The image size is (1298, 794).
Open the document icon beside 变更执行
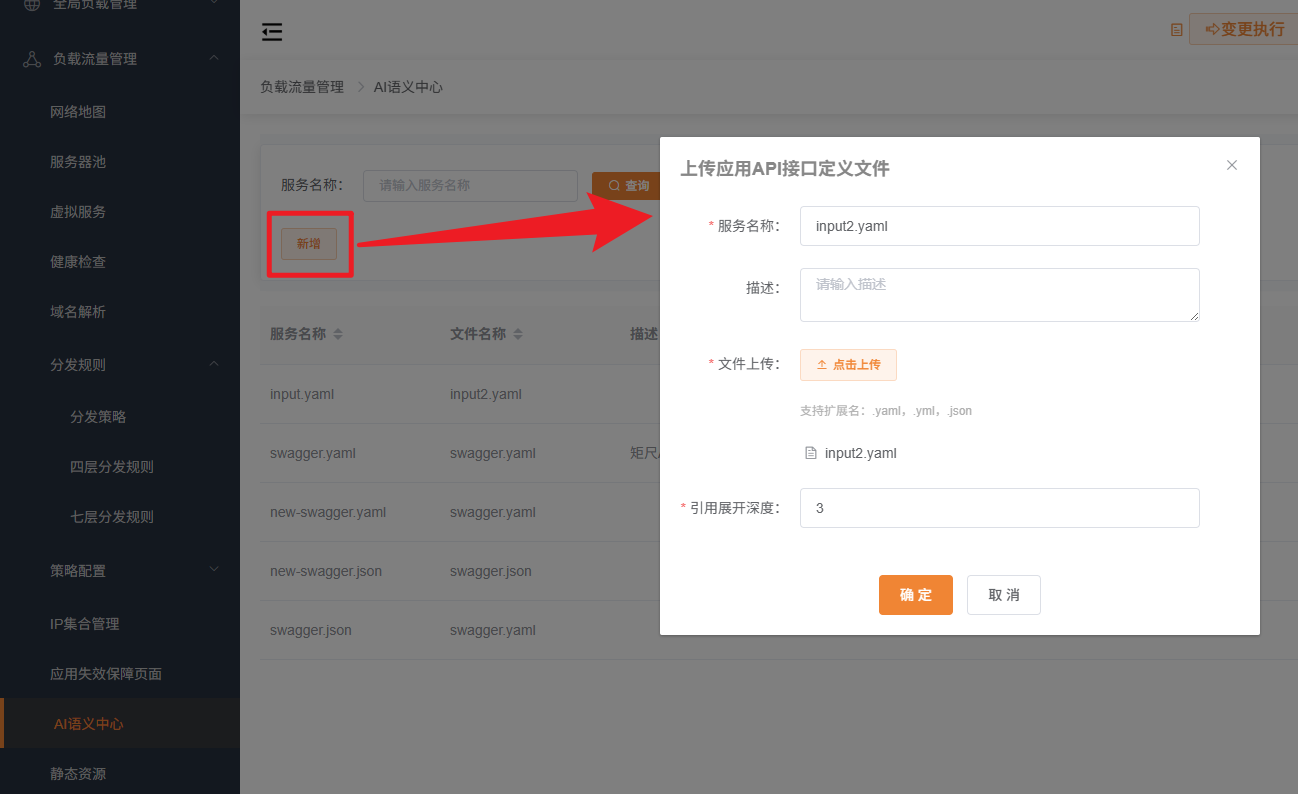[1177, 30]
